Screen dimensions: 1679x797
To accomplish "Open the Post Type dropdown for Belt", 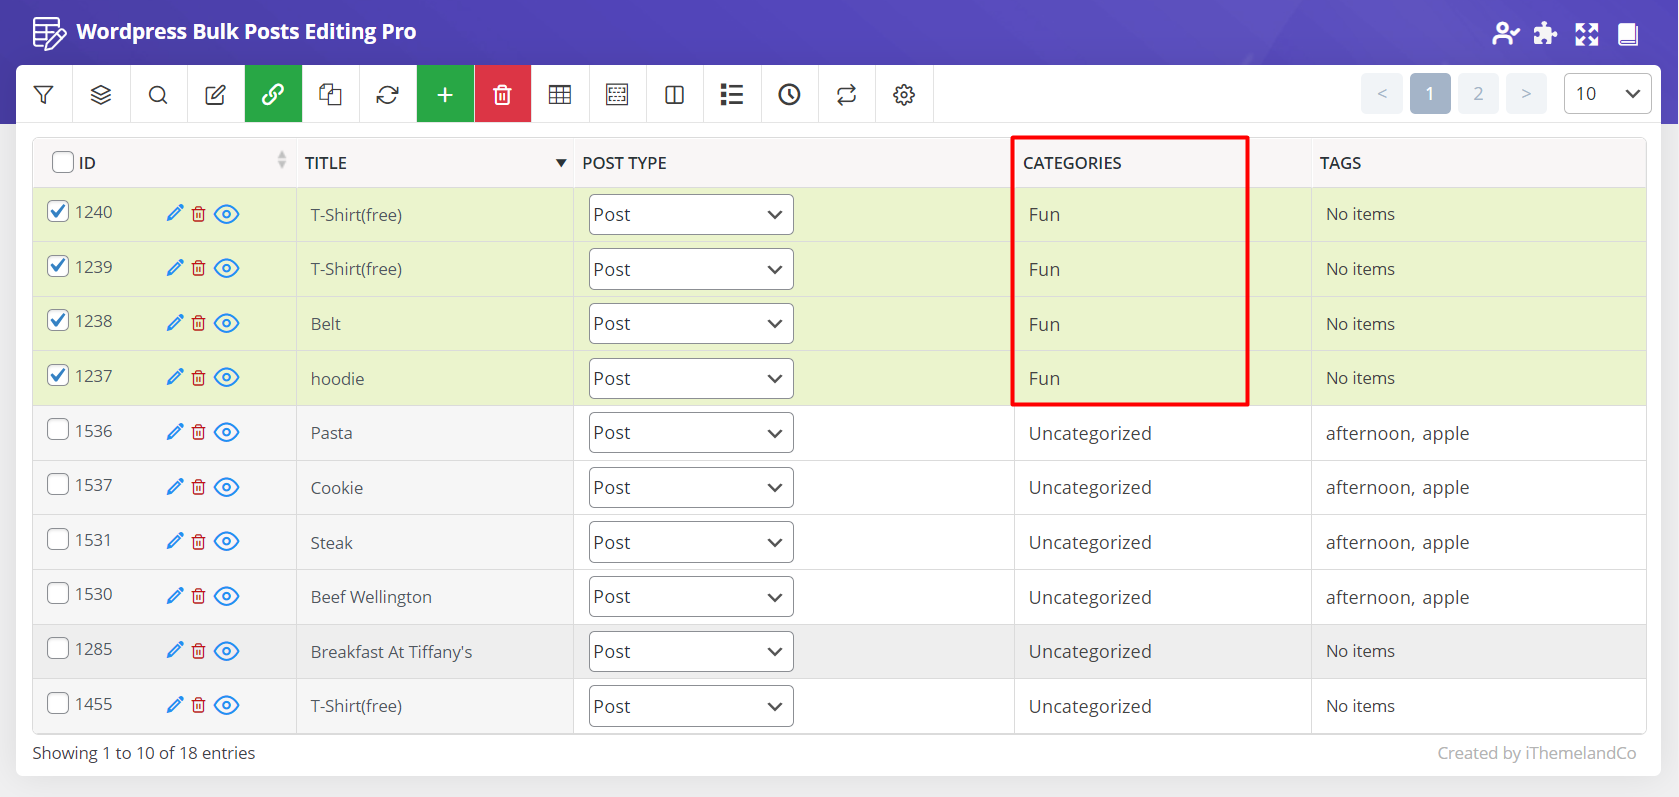I will point(690,324).
